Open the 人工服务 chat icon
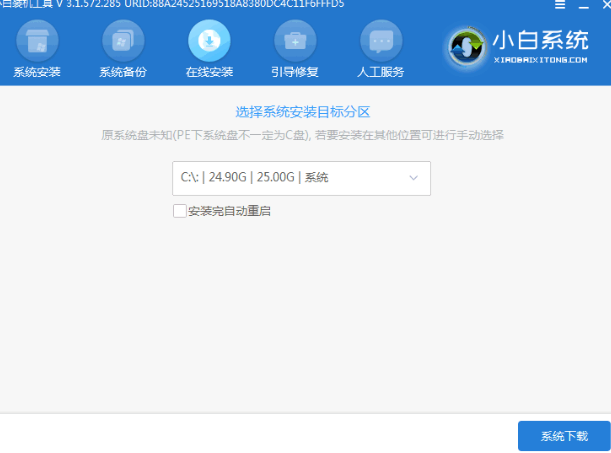611x453 pixels. [x=381, y=41]
